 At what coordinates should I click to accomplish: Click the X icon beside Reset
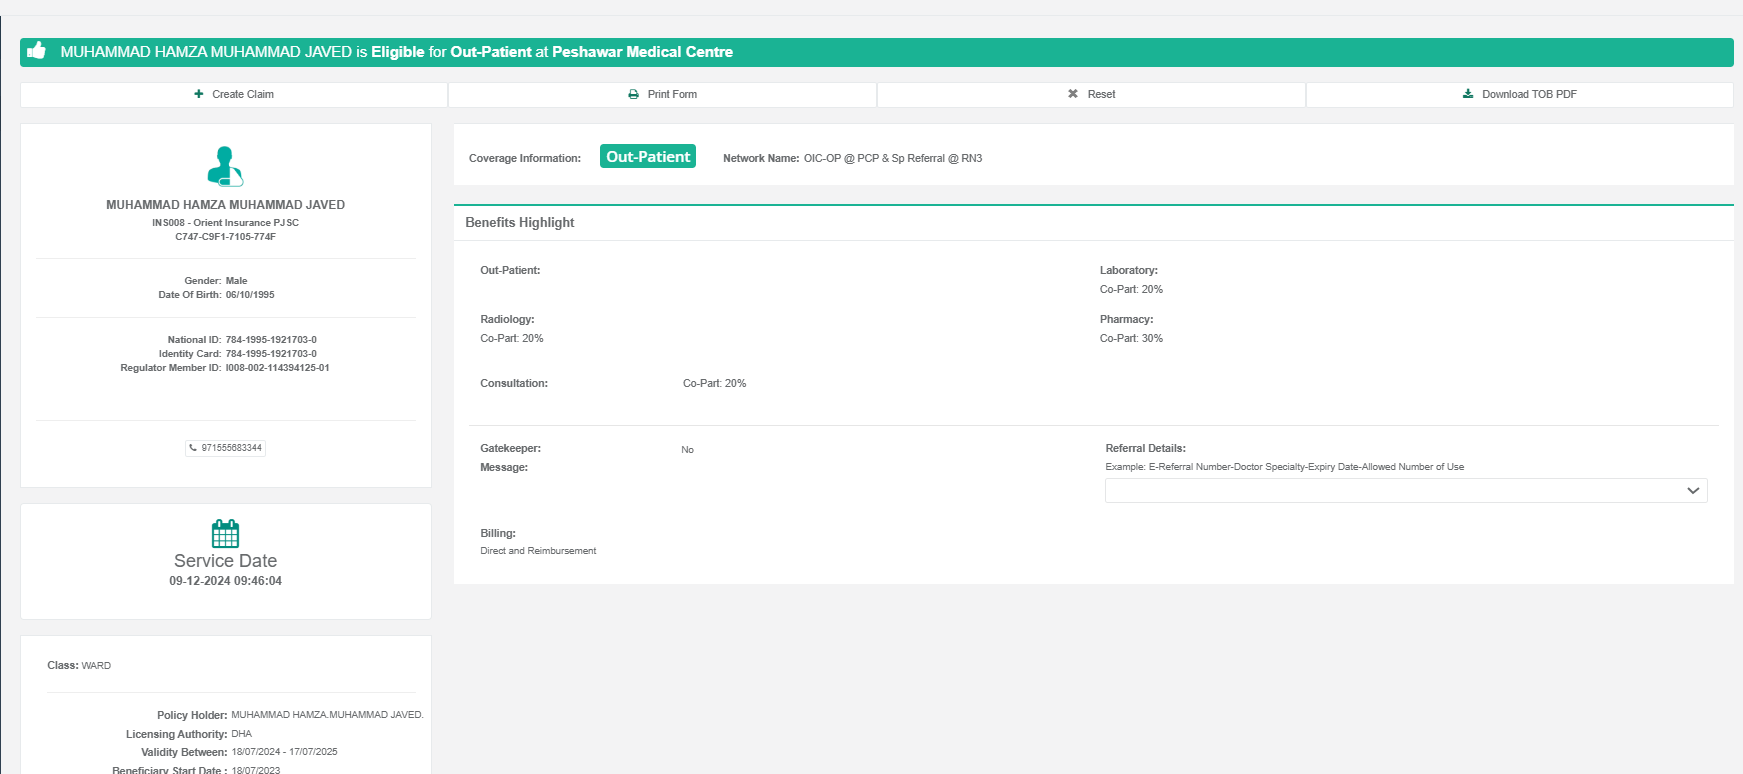[1073, 94]
